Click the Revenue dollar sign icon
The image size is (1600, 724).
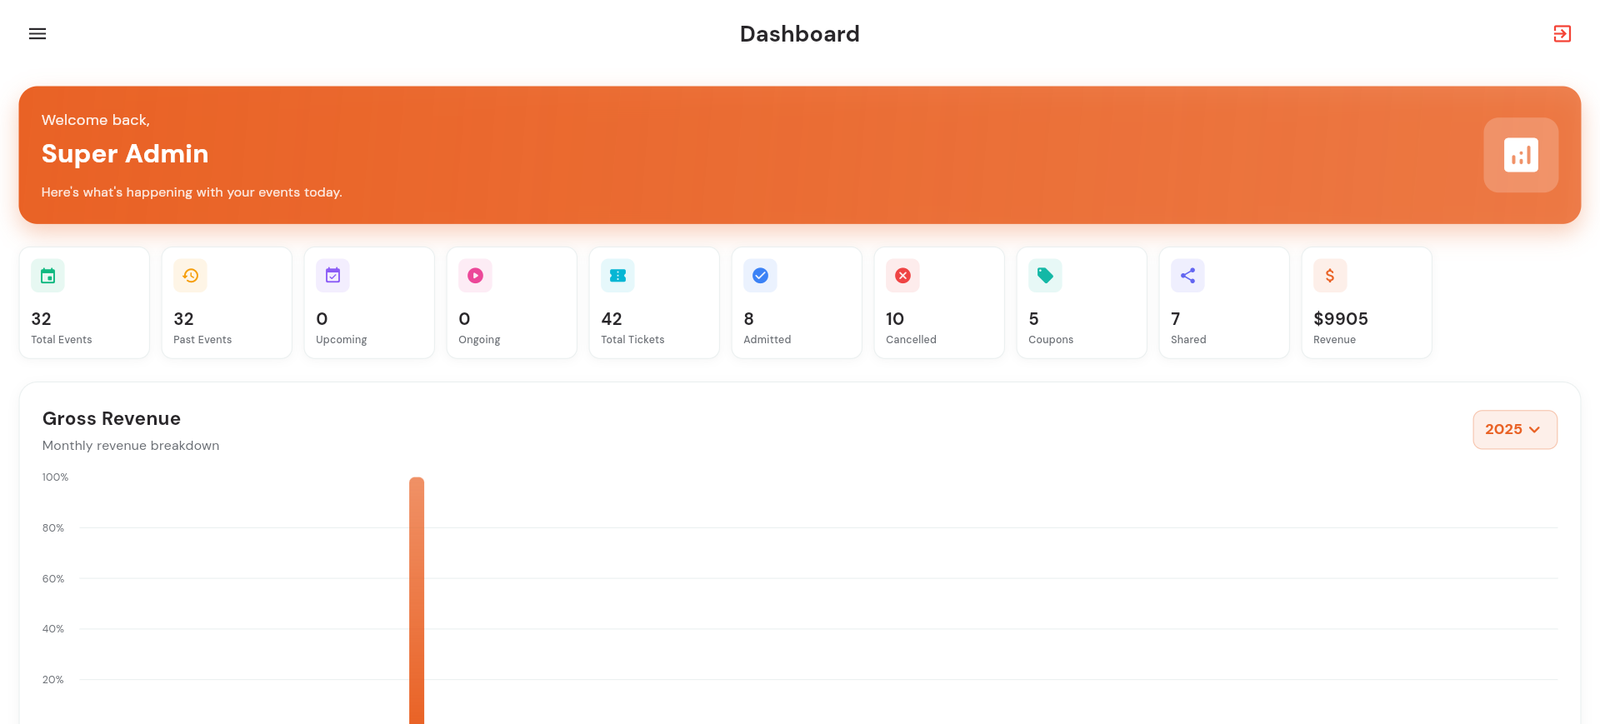tap(1330, 276)
